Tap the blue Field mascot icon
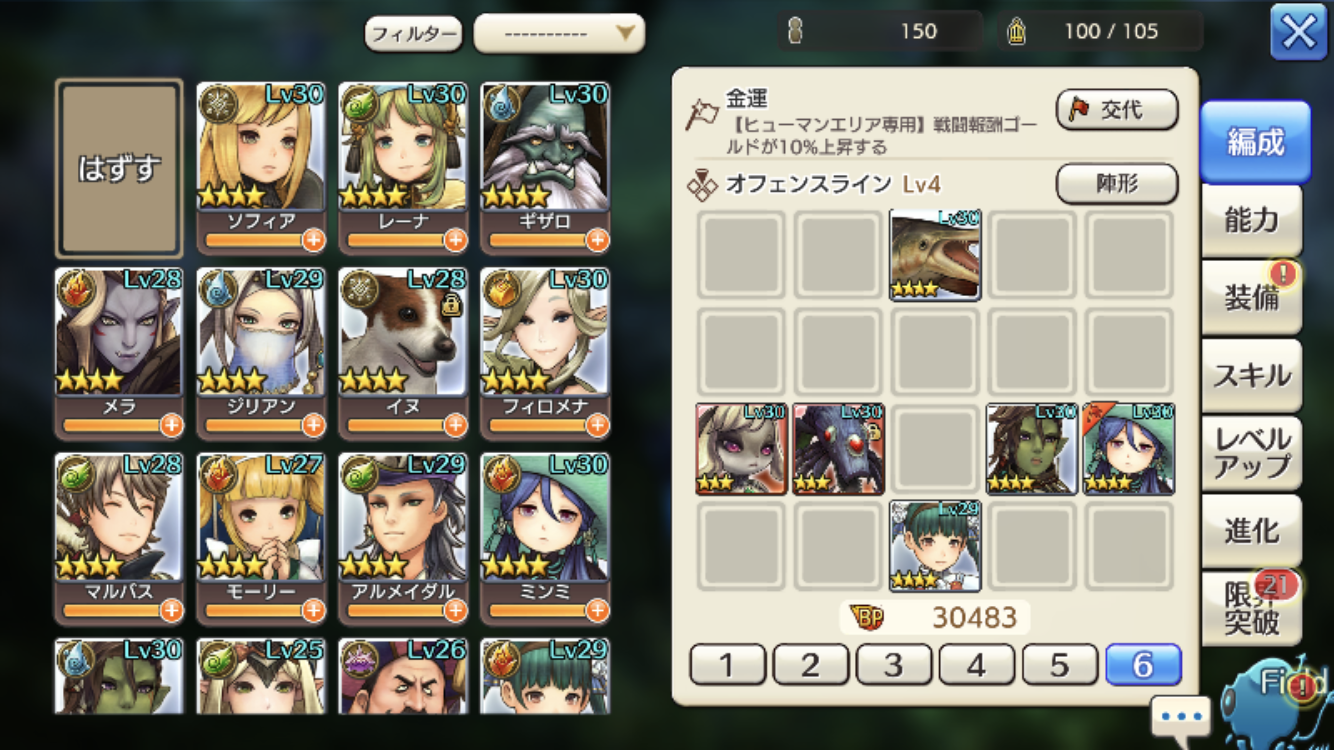Viewport: 1334px width, 750px height. click(1278, 696)
